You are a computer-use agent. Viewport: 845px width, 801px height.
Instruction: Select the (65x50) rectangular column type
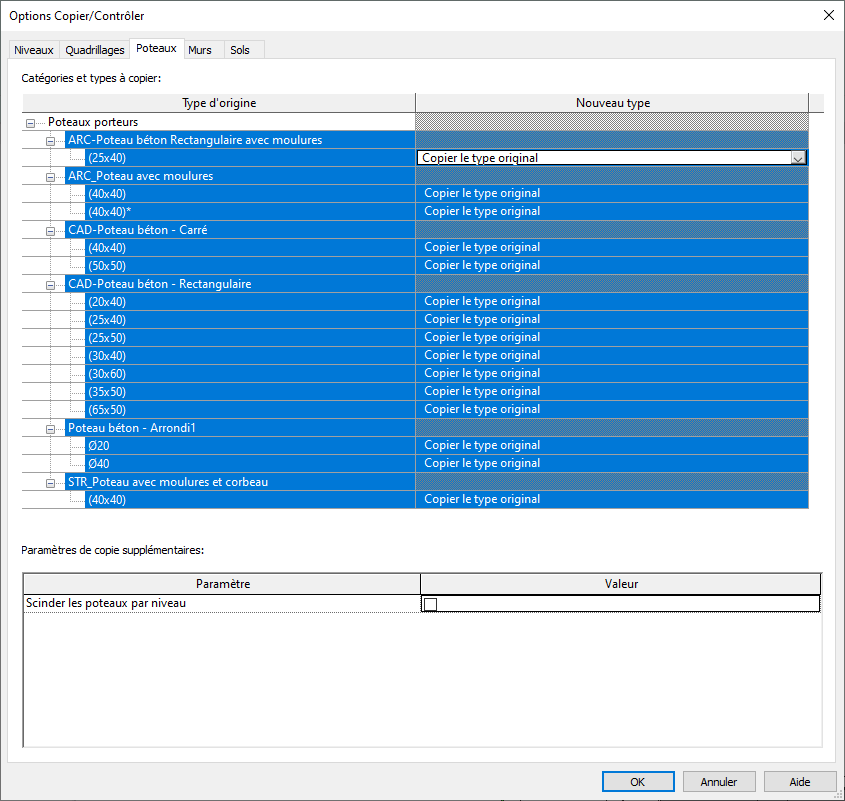point(107,410)
